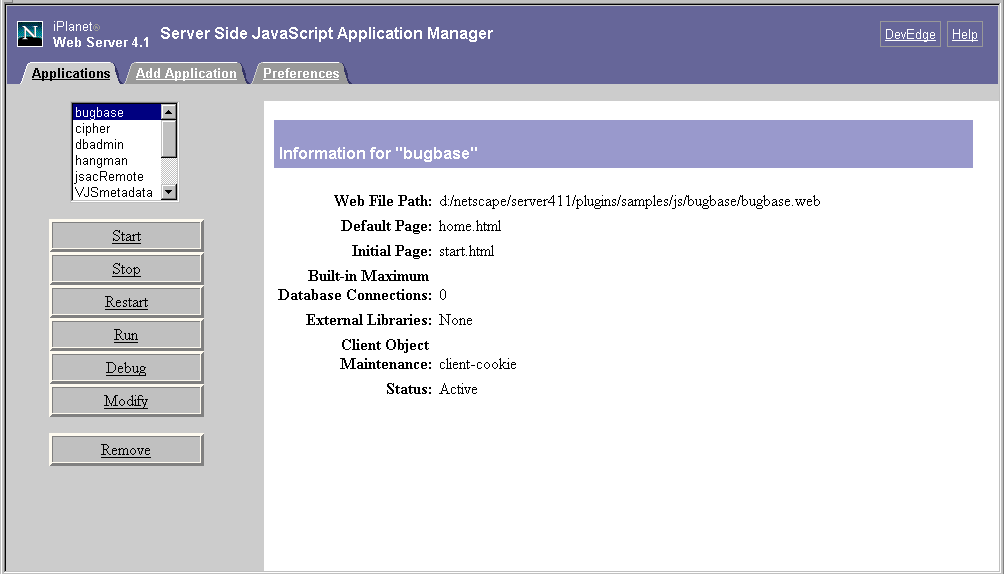Run the selected application
This screenshot has height=574, width=1004.
(126, 335)
